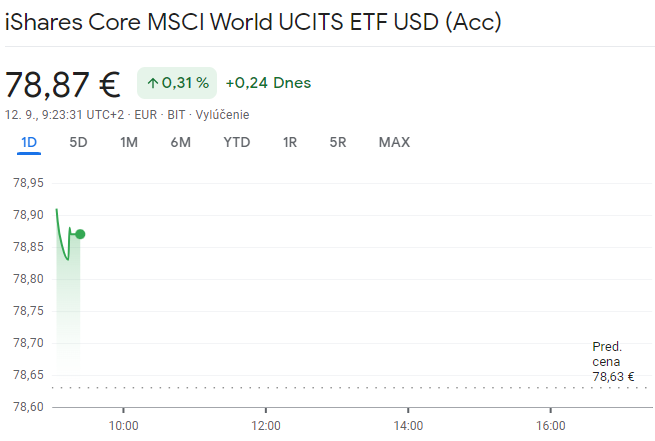Click the +0,24 Dnes change label
The image size is (655, 441).
pos(268,83)
